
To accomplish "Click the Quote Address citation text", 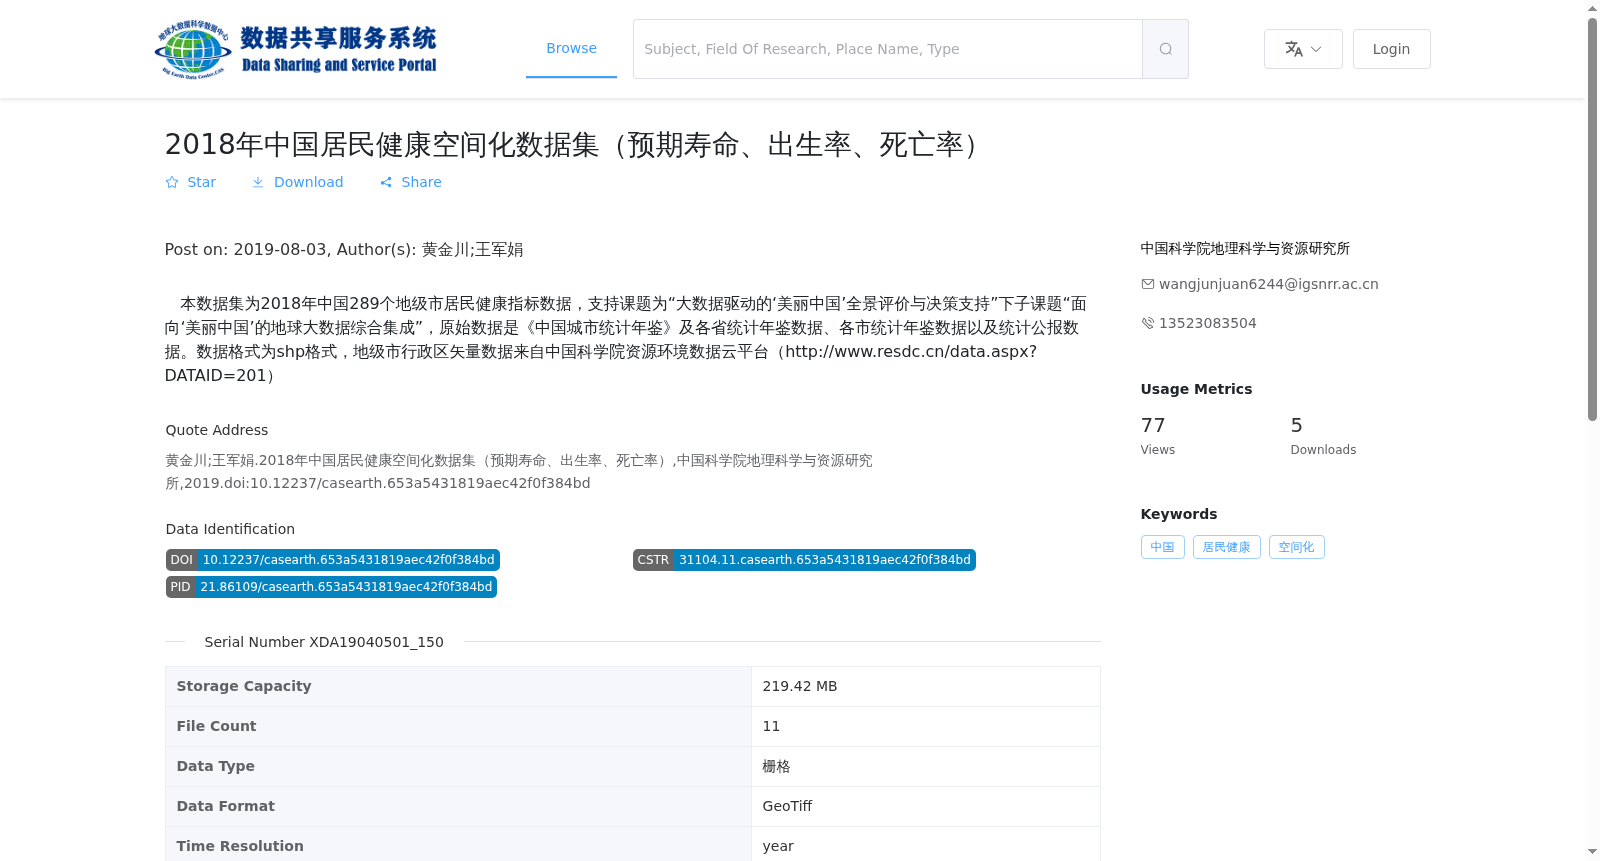I will pyautogui.click(x=519, y=472).
